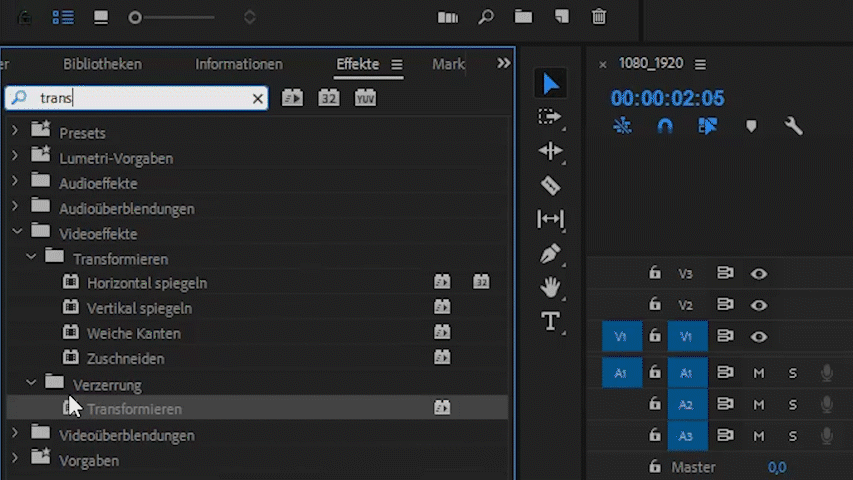Select the Ripple Edit tool

pos(550,151)
